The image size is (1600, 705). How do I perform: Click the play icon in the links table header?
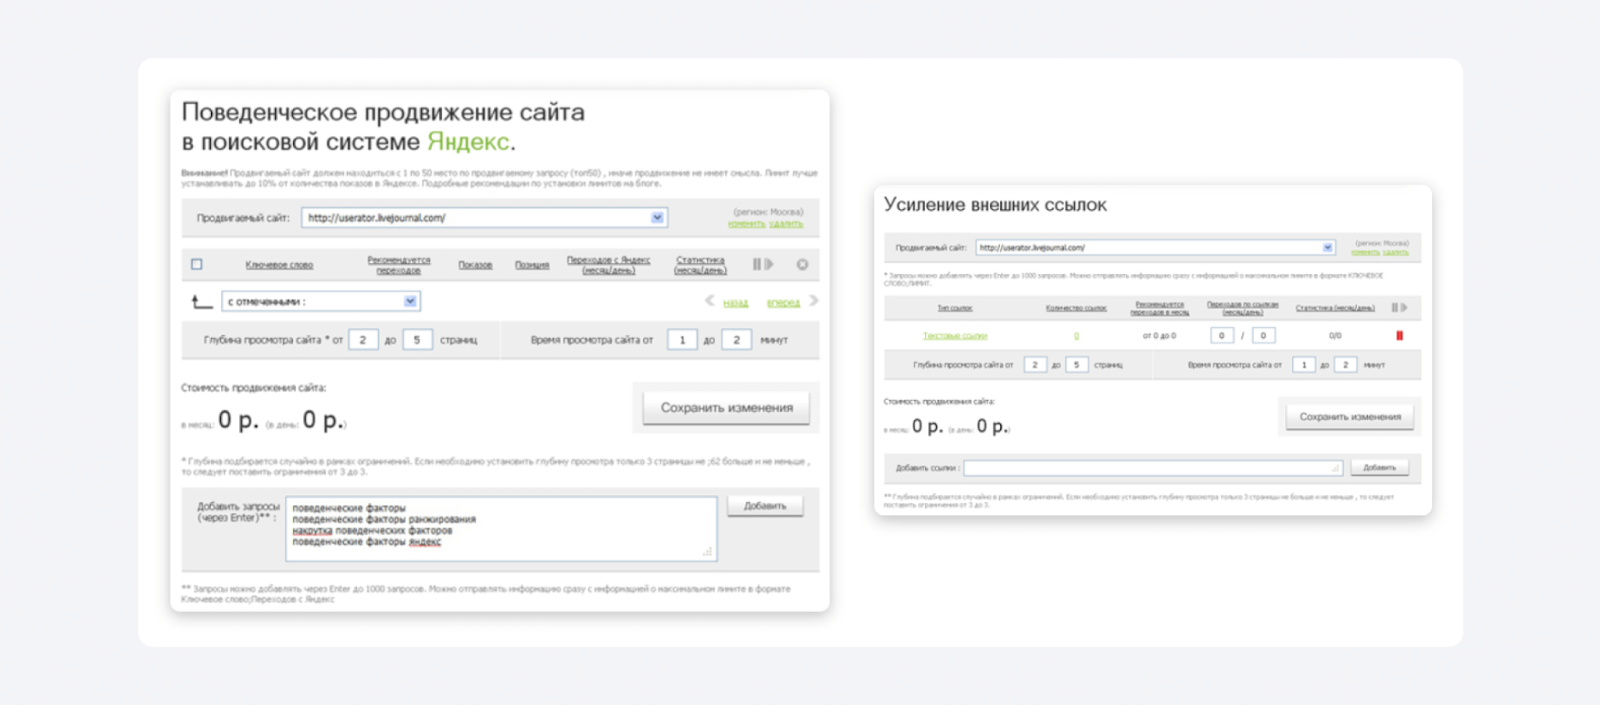(1404, 308)
